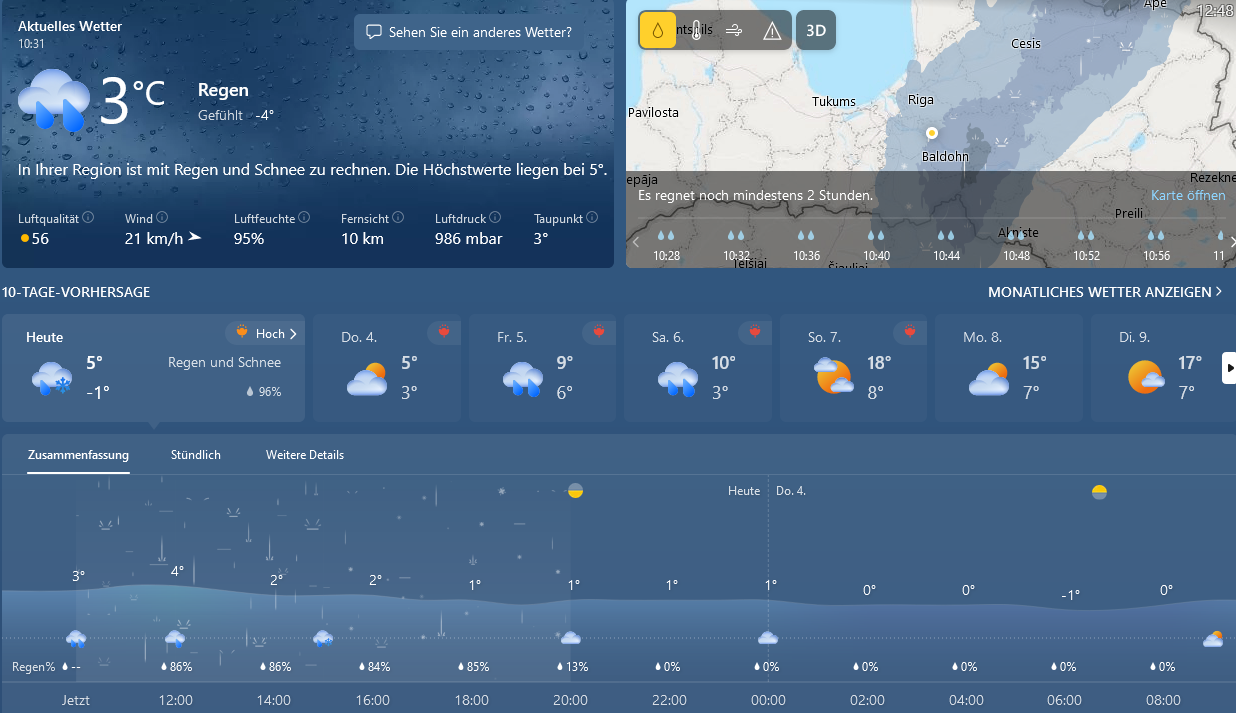Click the text Es regnet noch mindestens 2 Stunden
1236x713 pixels.
point(756,196)
